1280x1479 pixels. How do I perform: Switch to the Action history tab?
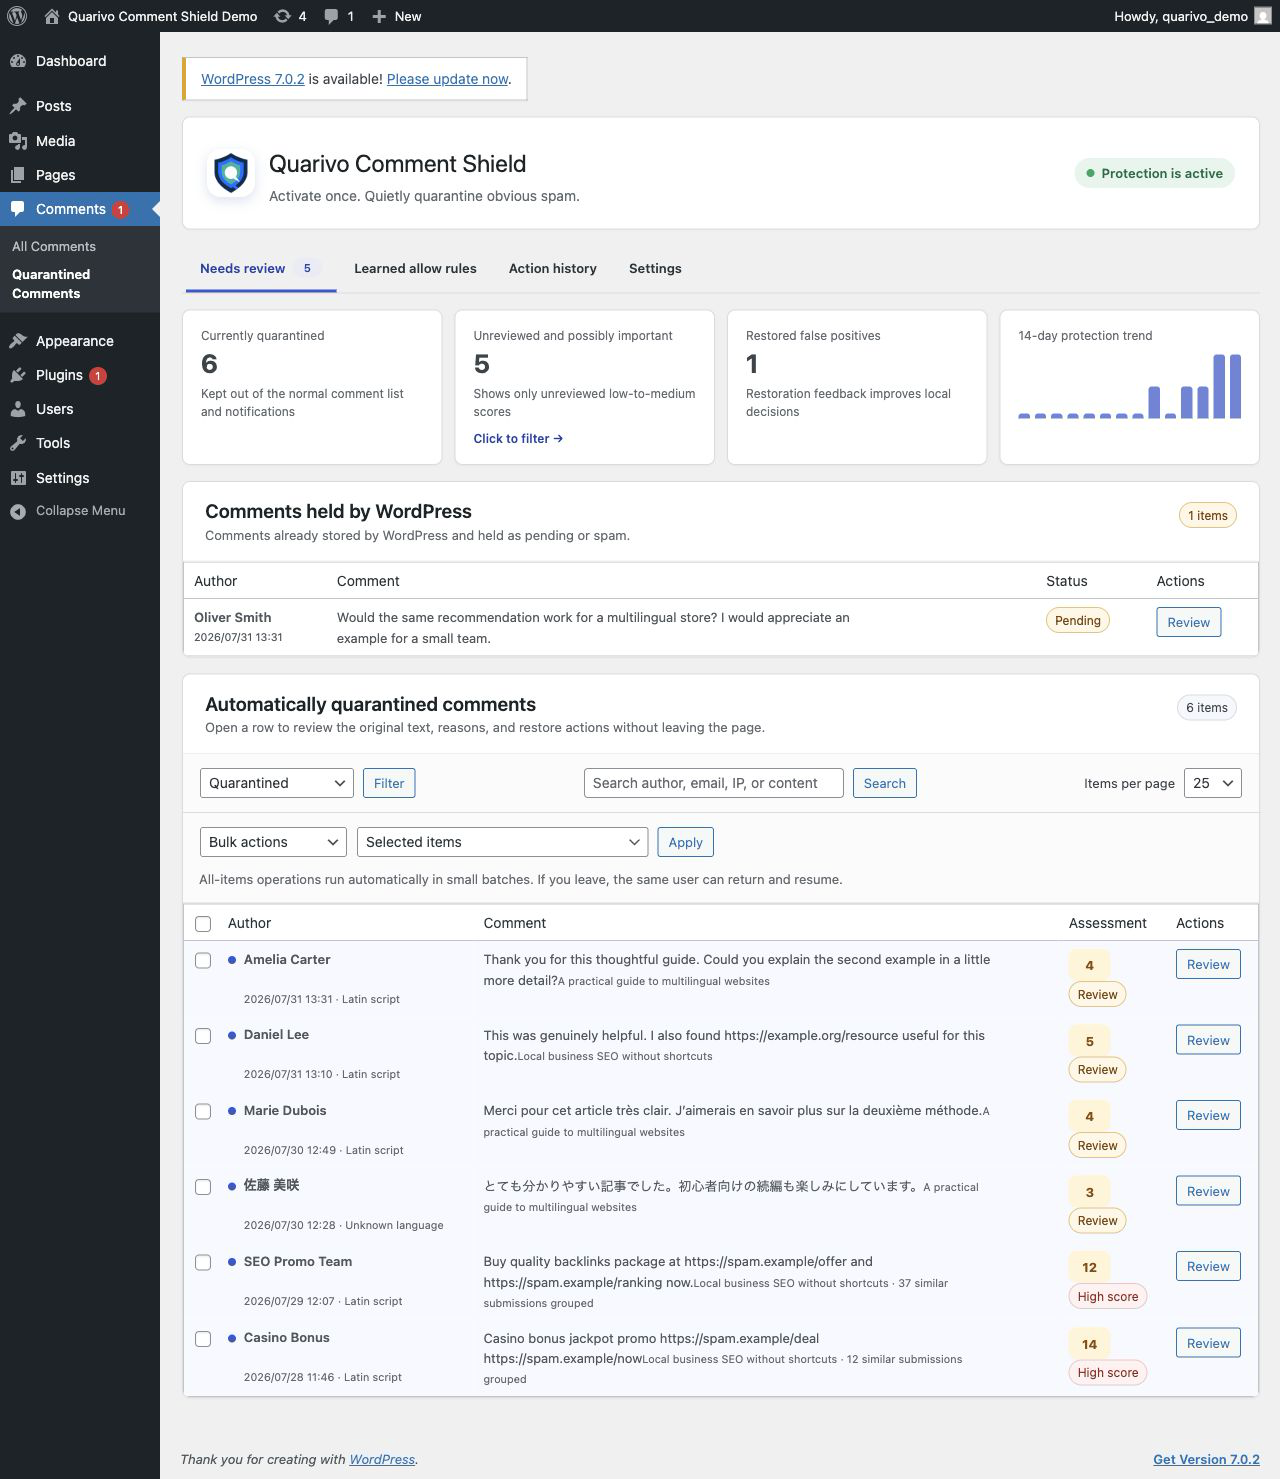[552, 268]
